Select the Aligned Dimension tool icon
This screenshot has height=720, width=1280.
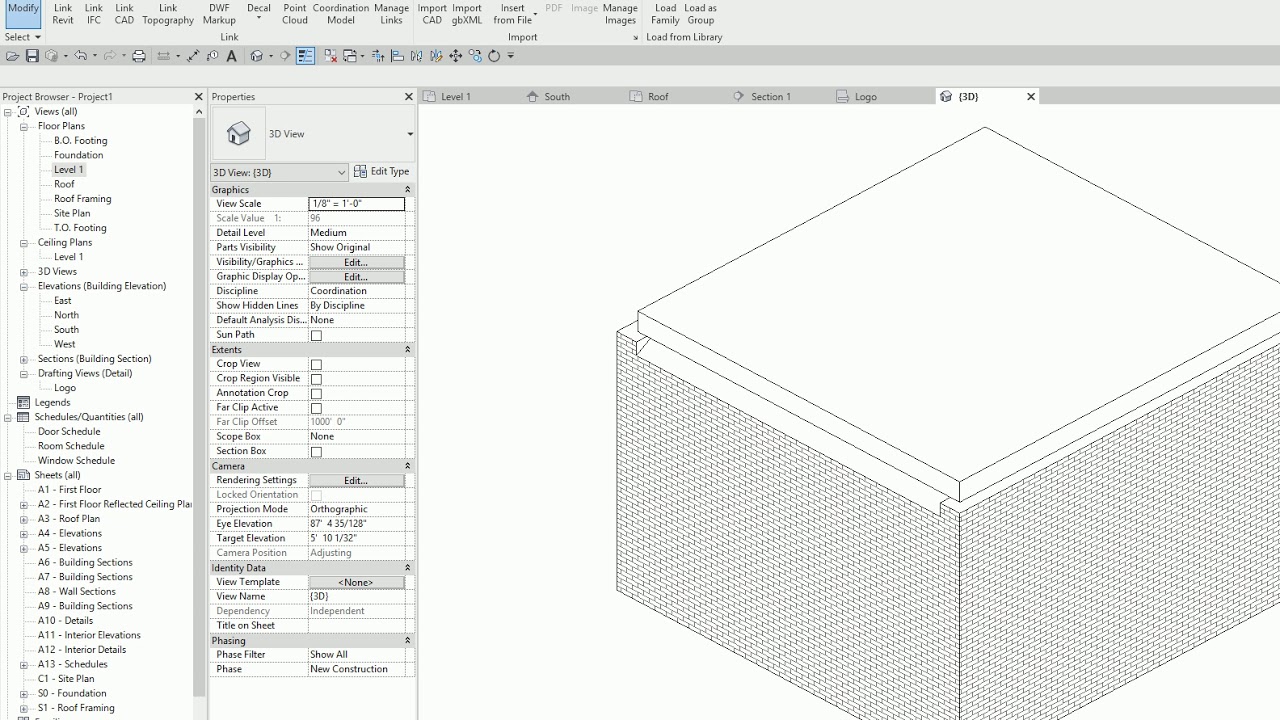194,56
